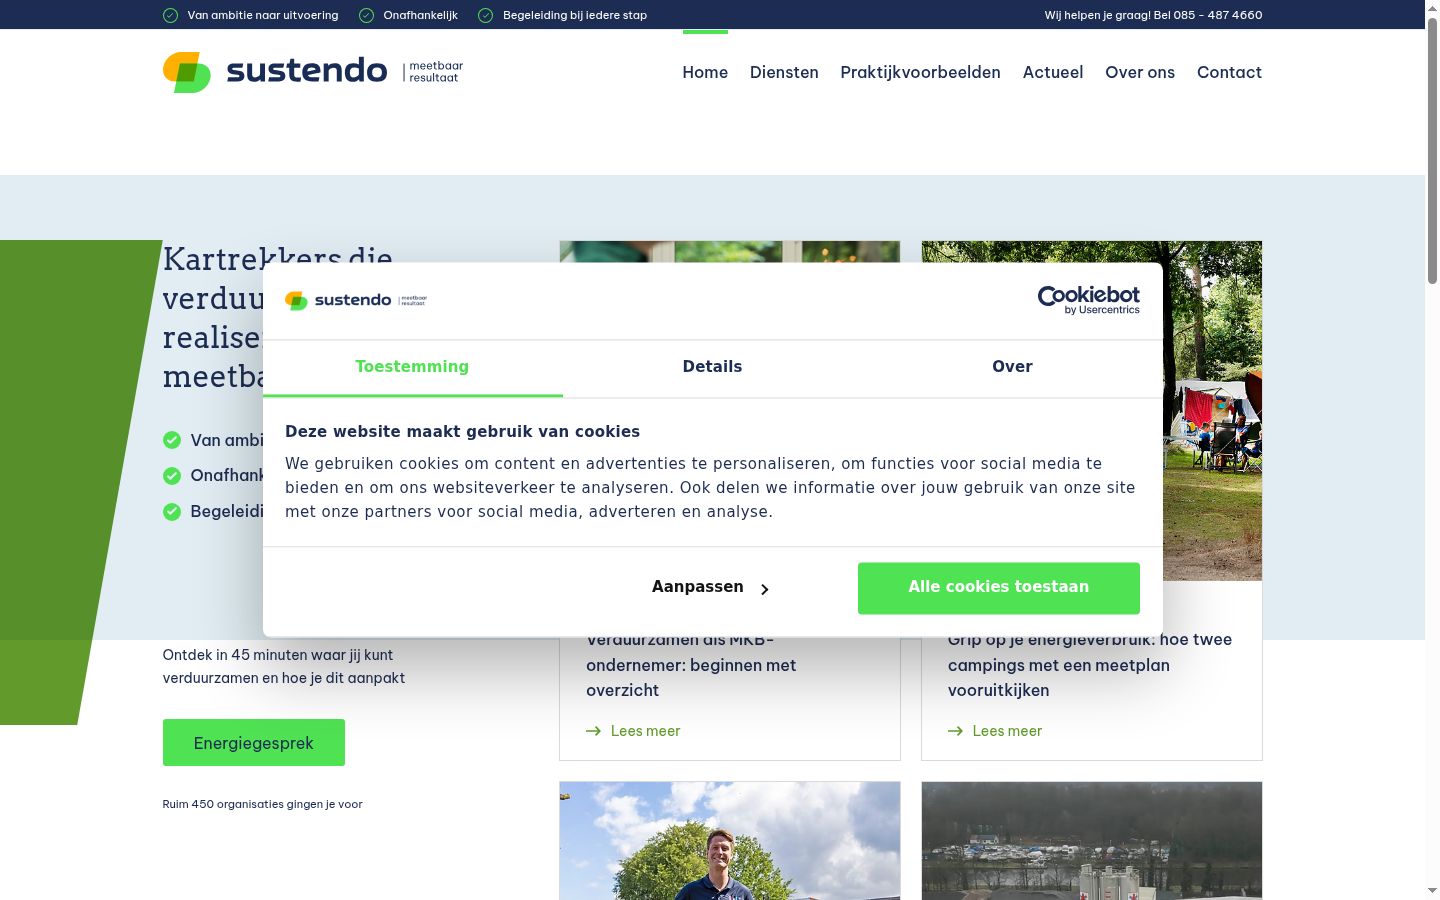Open article 'Verduurzamen als MKB-ondernemer'

point(691,665)
